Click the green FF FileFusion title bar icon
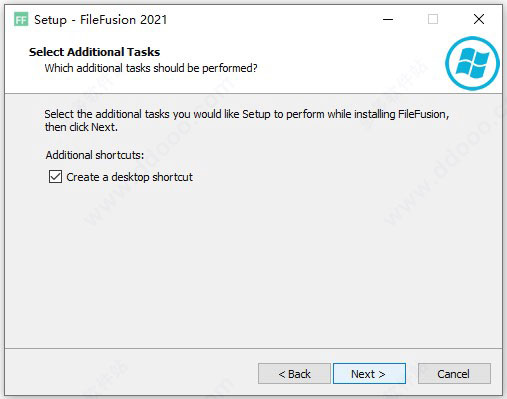 pos(21,20)
